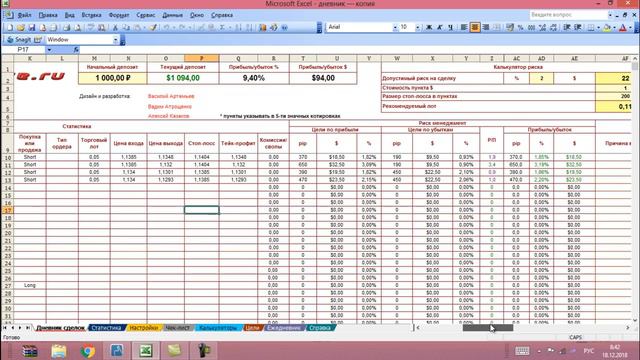Apply Percent style format
Screen dimensions: 640x360
click(520, 27)
